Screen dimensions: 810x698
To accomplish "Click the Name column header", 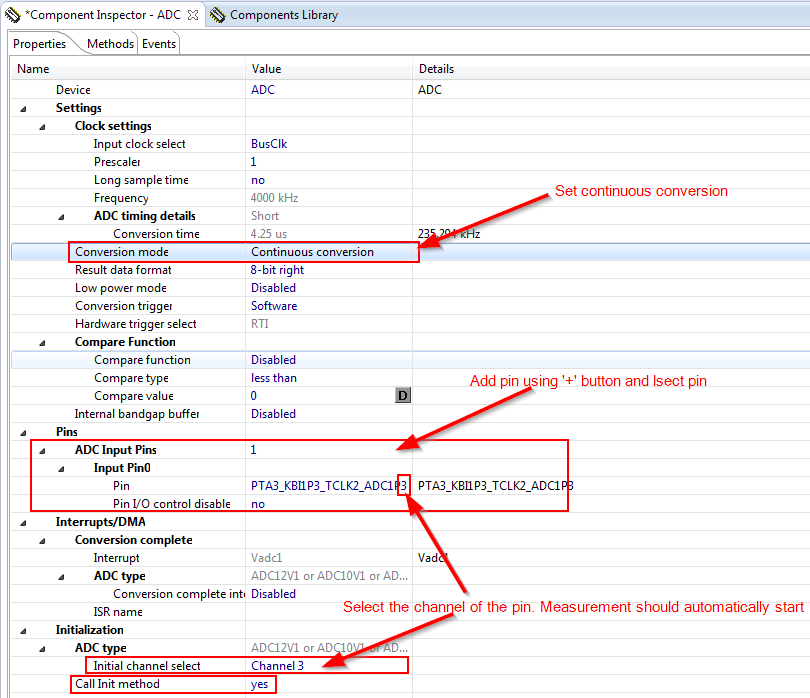I will [x=33, y=69].
